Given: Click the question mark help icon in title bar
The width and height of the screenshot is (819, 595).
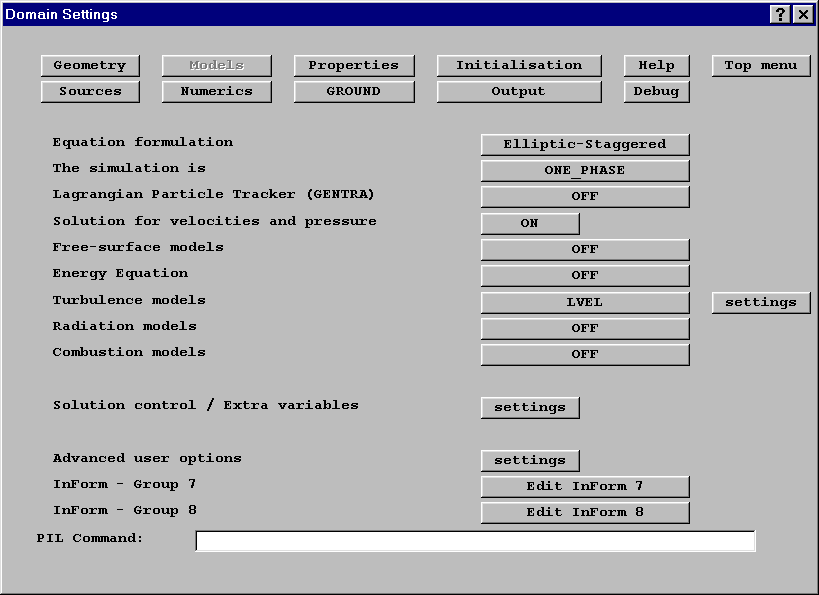Looking at the screenshot, I should 780,14.
